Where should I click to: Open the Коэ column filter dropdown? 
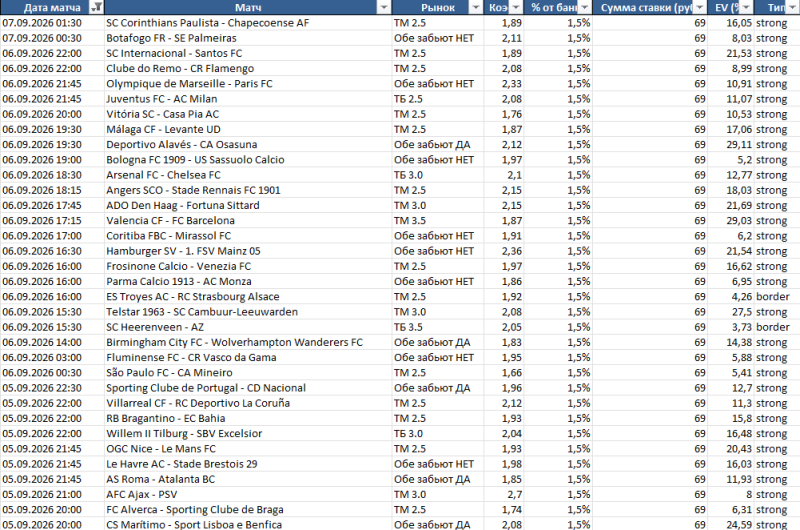[x=516, y=7]
